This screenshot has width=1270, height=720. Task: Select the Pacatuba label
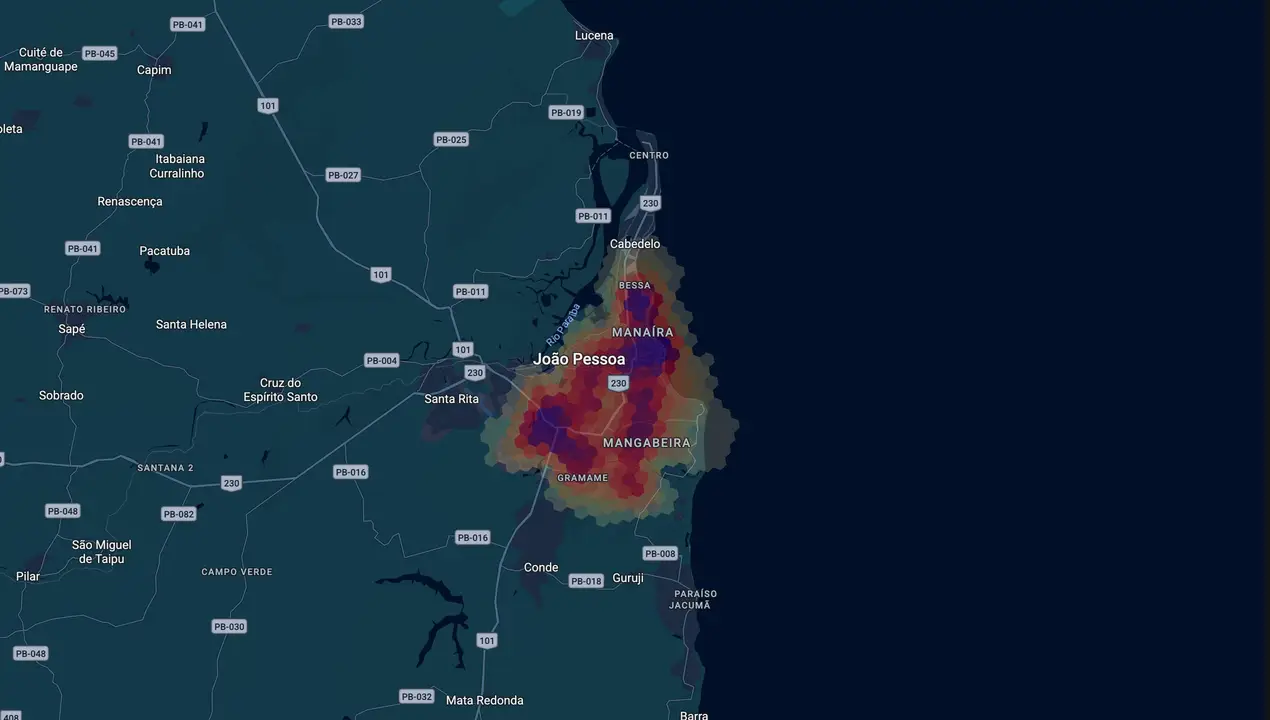pos(165,251)
